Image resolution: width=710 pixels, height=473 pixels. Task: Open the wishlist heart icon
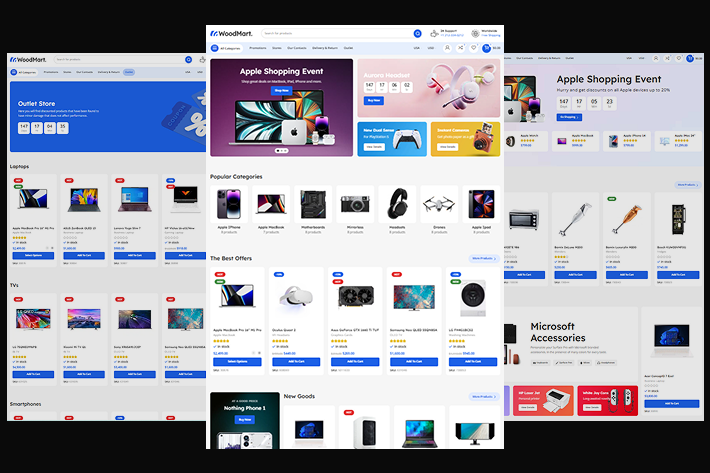pos(473,48)
